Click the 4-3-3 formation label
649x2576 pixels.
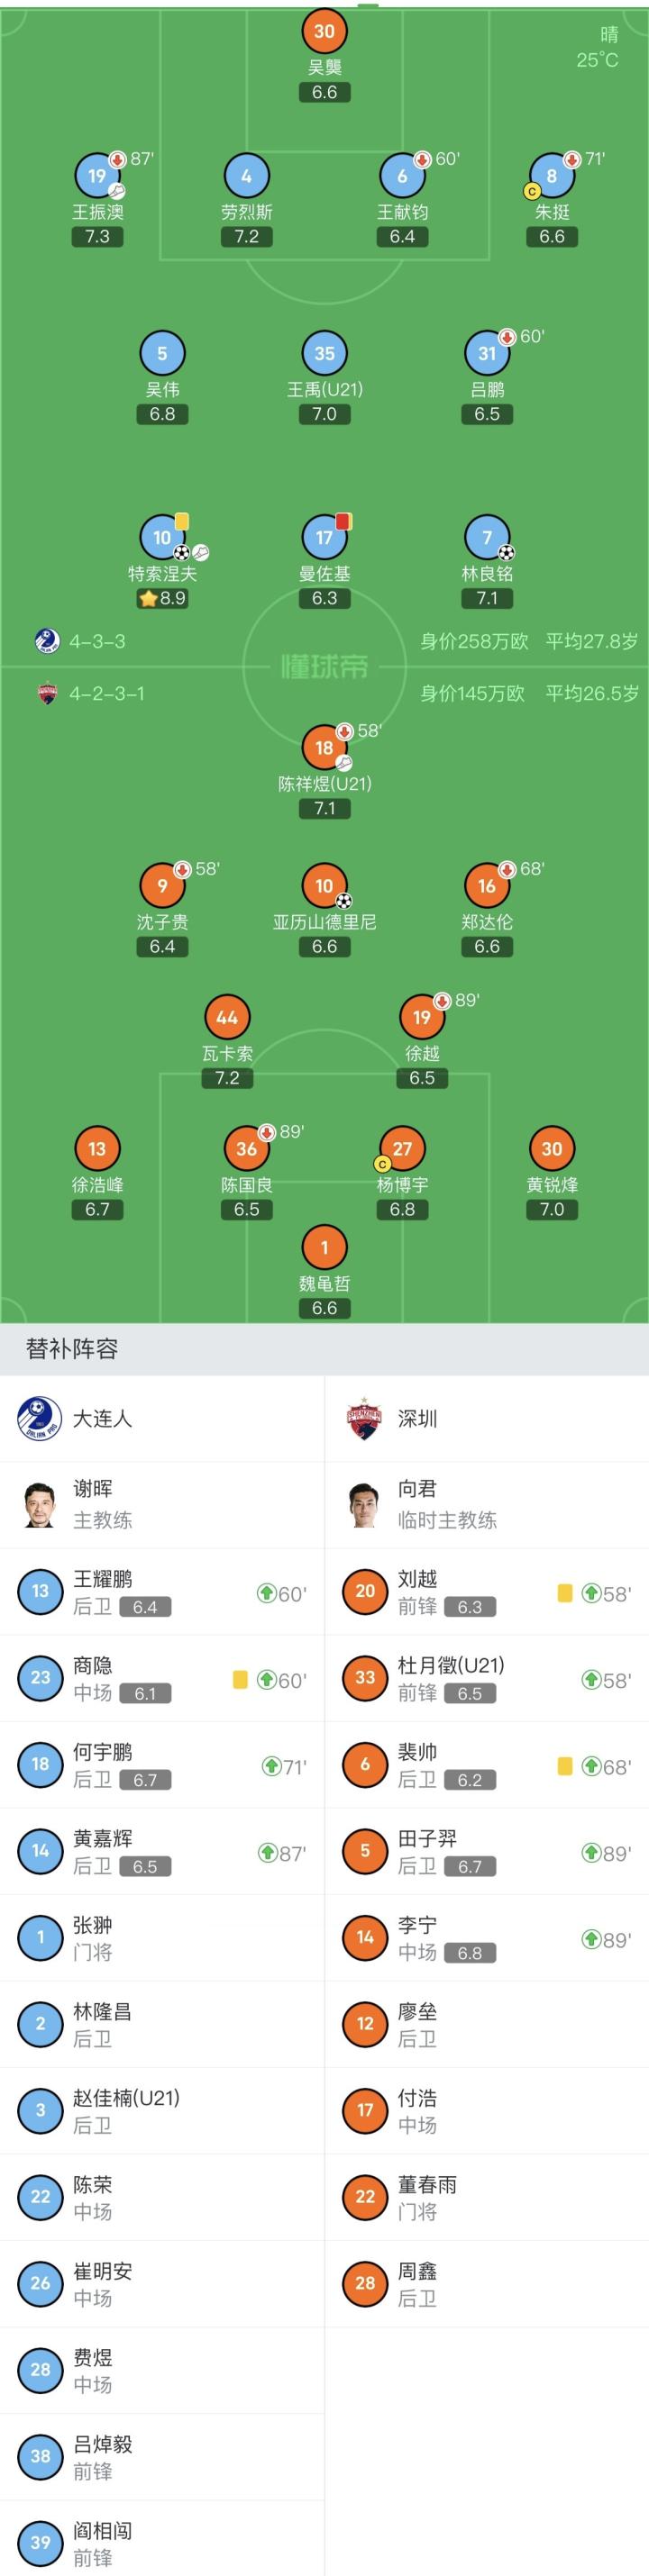tap(97, 642)
